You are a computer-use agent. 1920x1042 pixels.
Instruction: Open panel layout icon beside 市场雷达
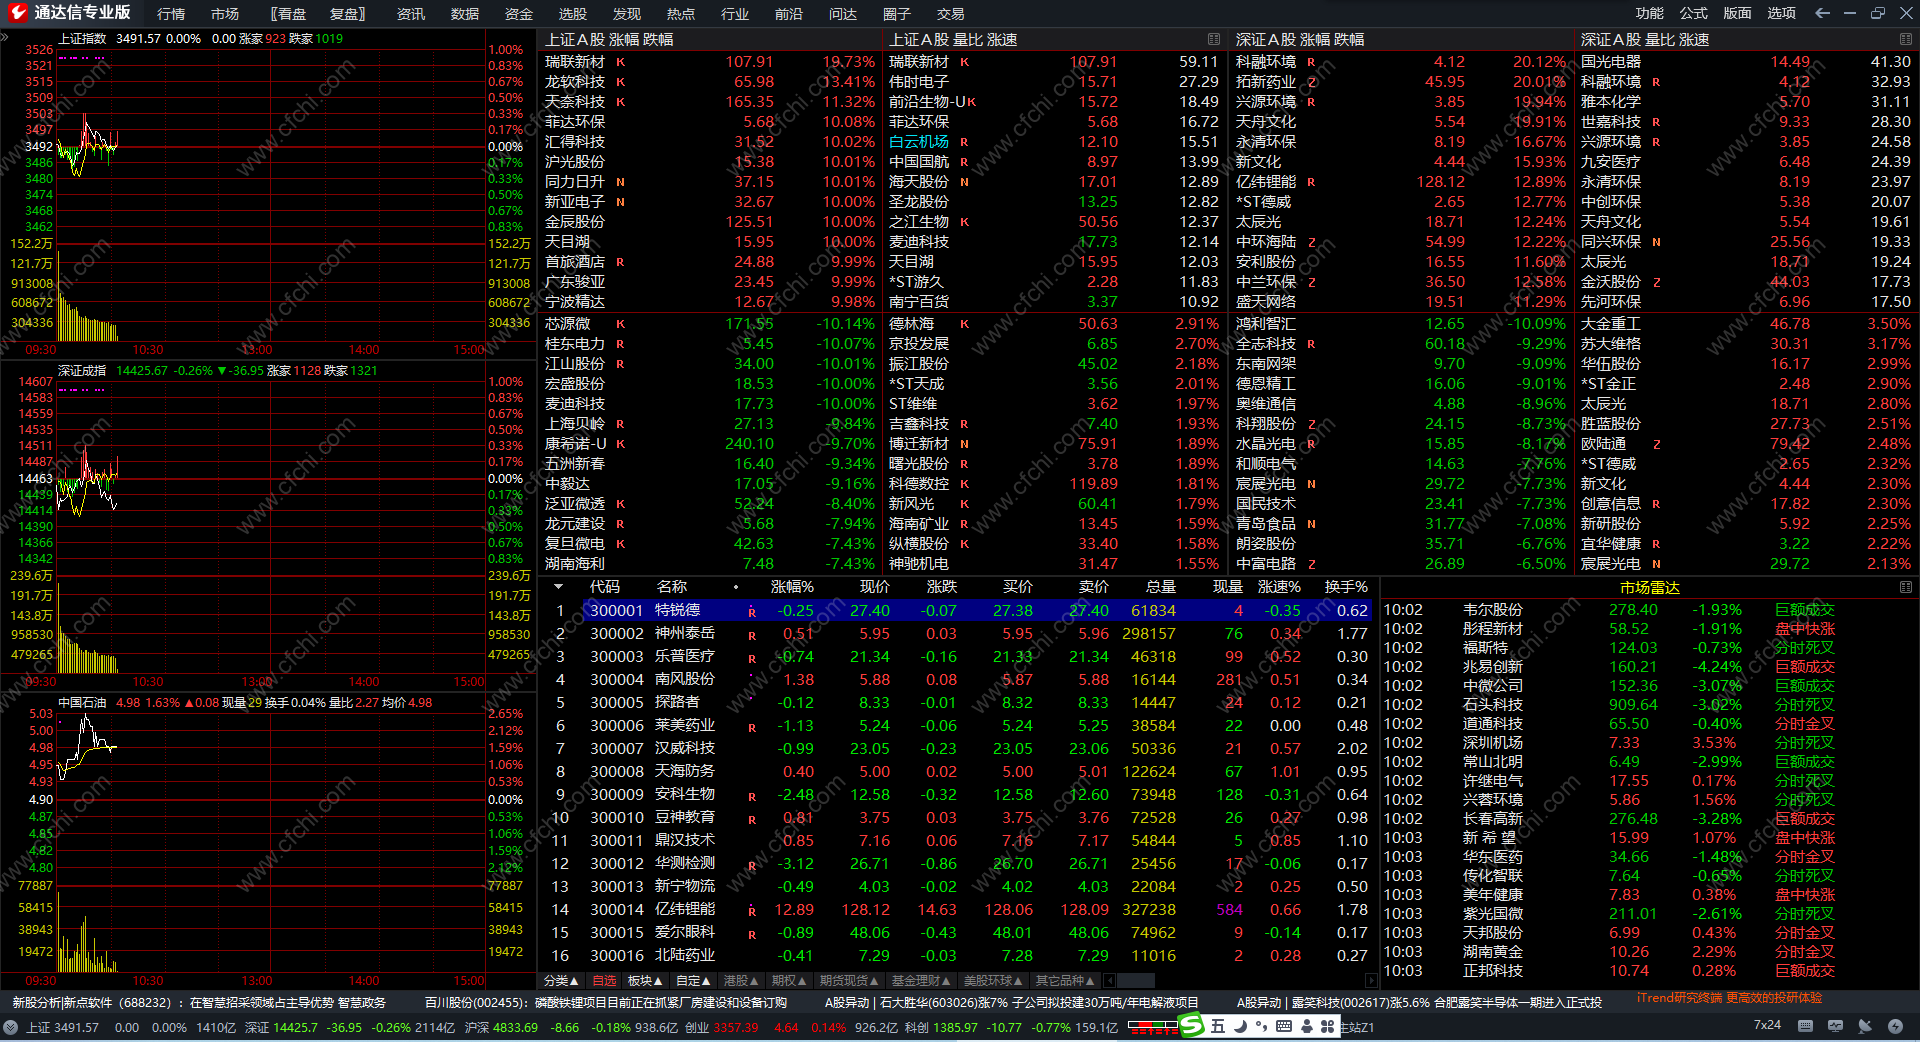(x=1906, y=587)
